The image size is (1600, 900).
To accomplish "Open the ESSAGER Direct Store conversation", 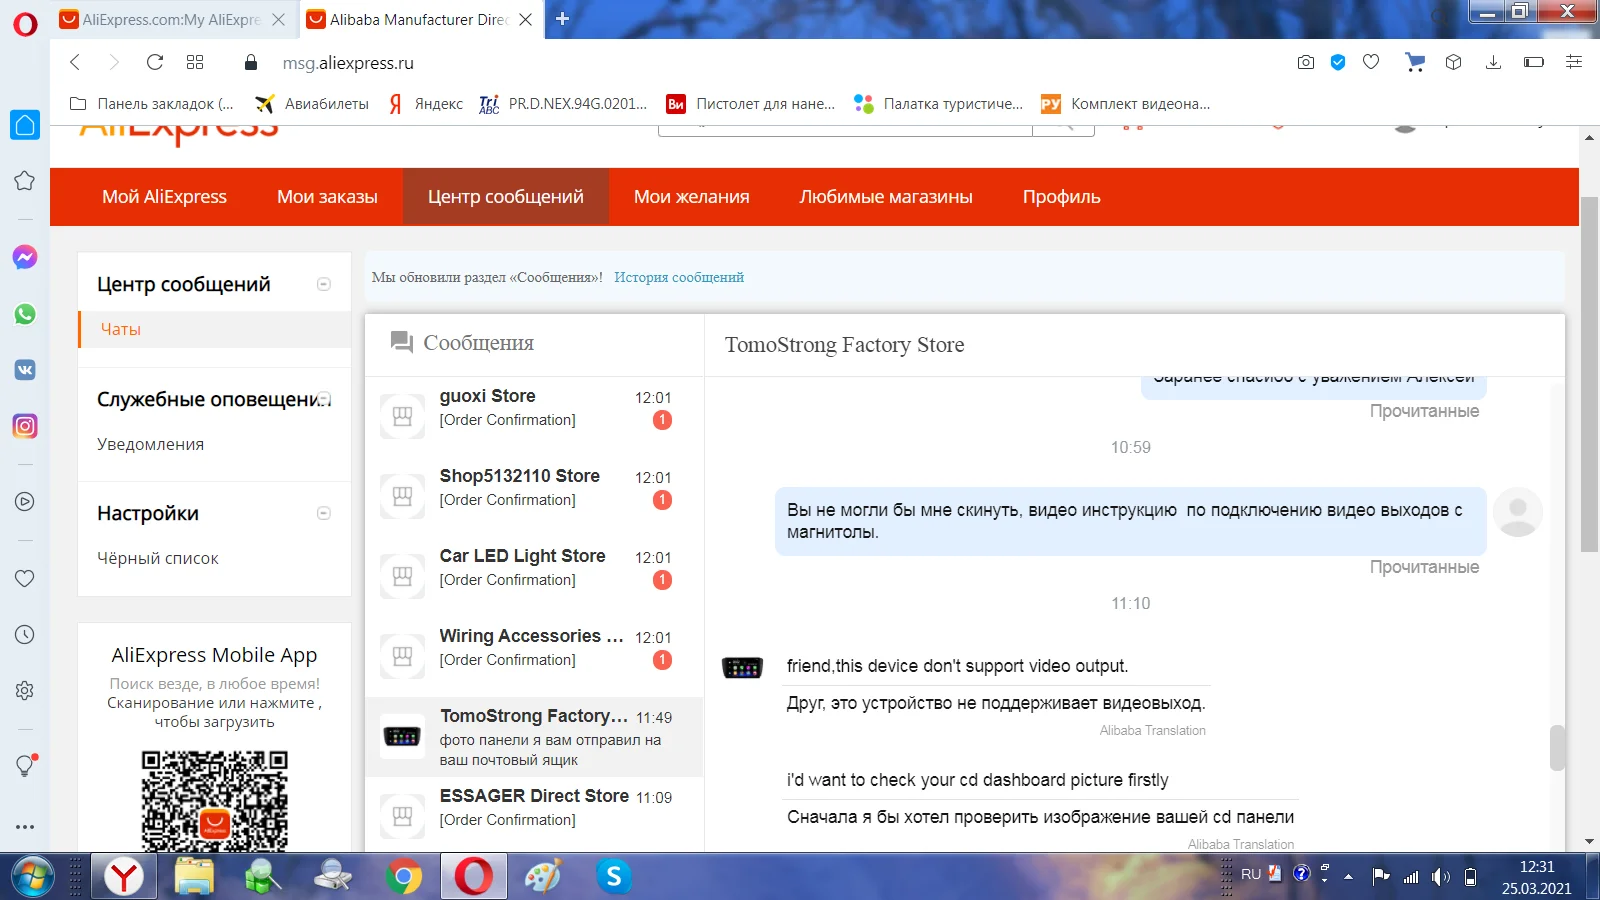I will (534, 815).
